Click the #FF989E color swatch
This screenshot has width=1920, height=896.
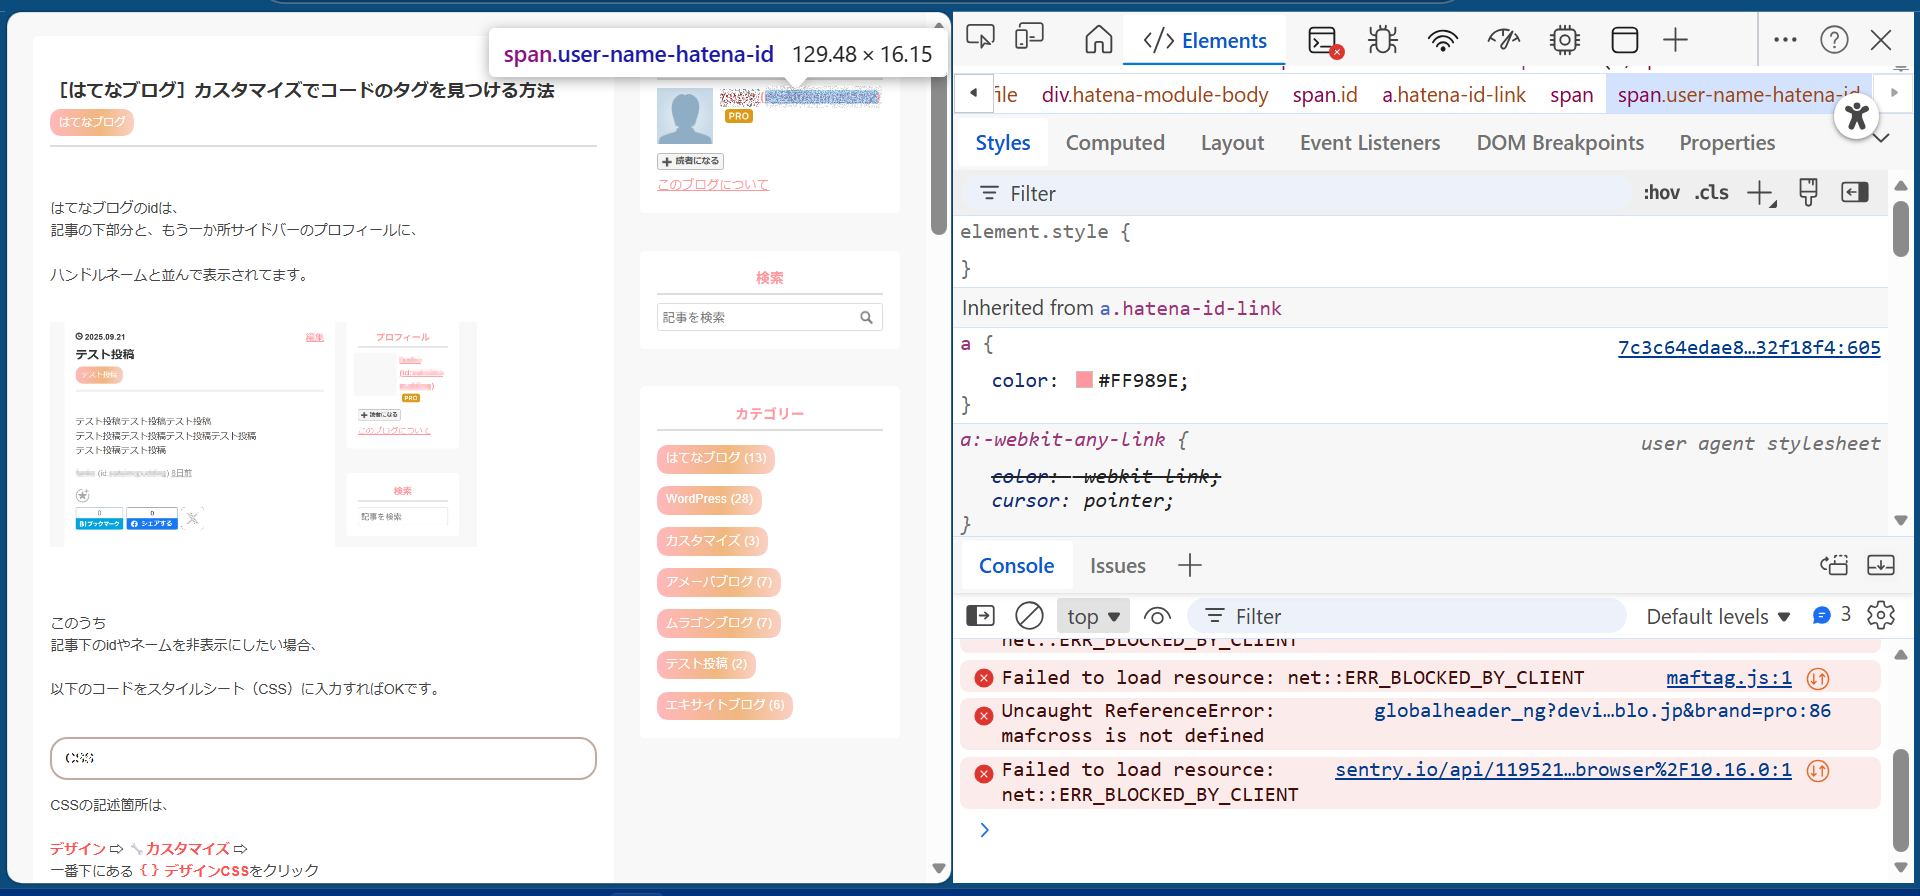pyautogui.click(x=1083, y=380)
